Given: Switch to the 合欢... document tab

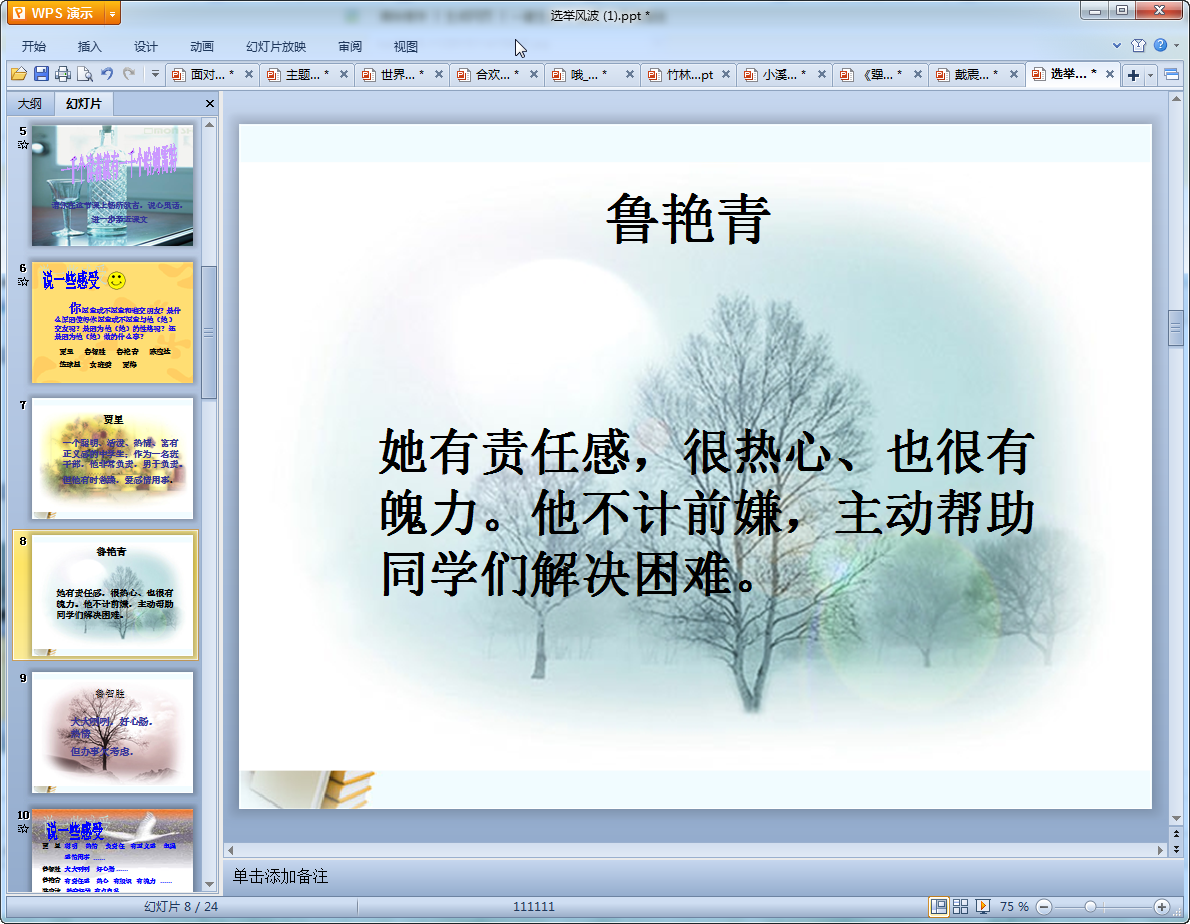Looking at the screenshot, I should coord(491,74).
